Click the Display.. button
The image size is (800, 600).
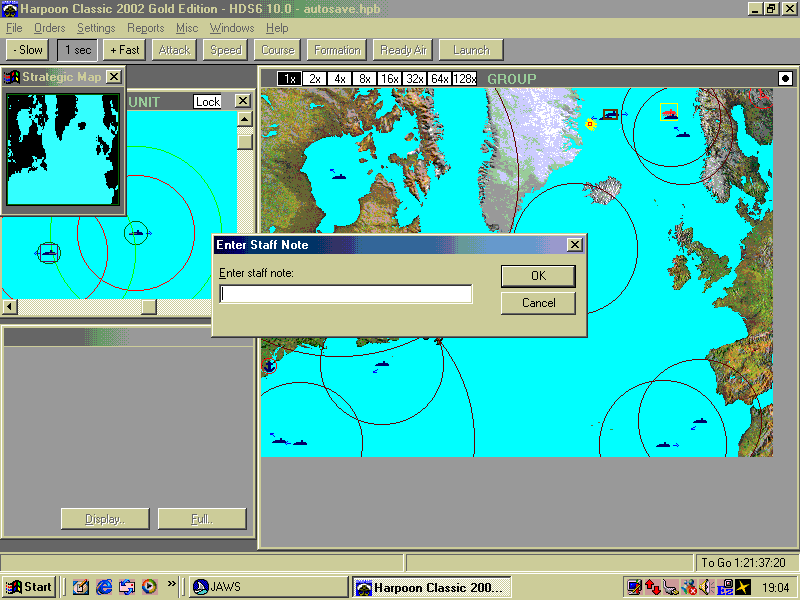(x=105, y=519)
